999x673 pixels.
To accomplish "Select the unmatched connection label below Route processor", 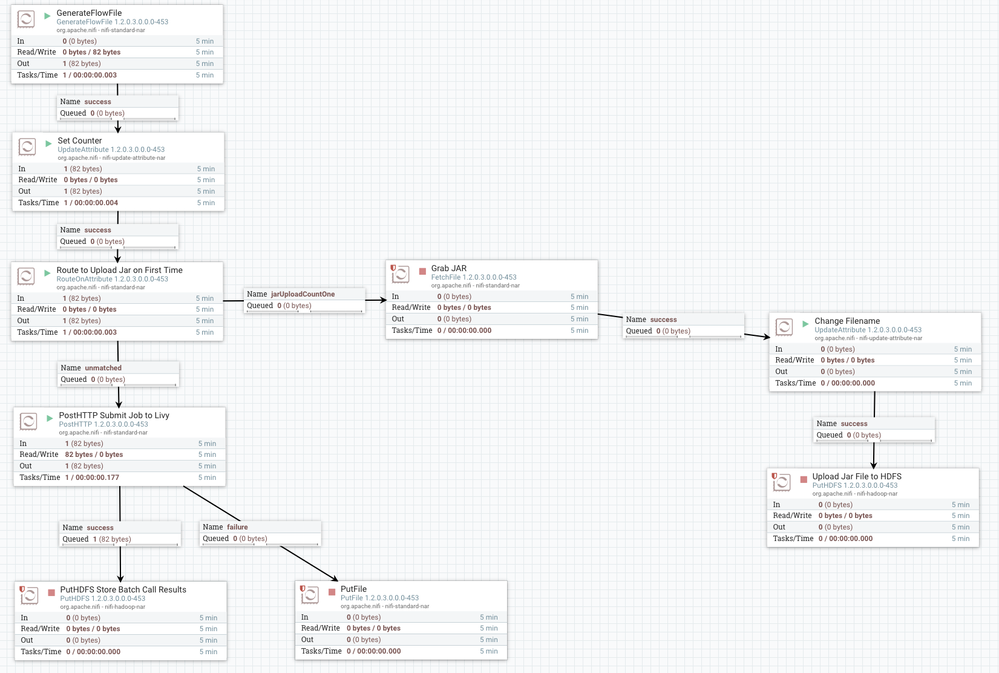I will [90, 368].
